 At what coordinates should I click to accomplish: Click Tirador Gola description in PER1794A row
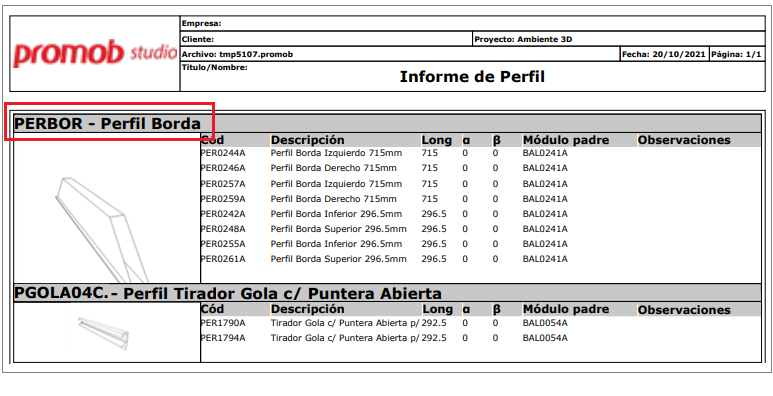click(x=345, y=338)
